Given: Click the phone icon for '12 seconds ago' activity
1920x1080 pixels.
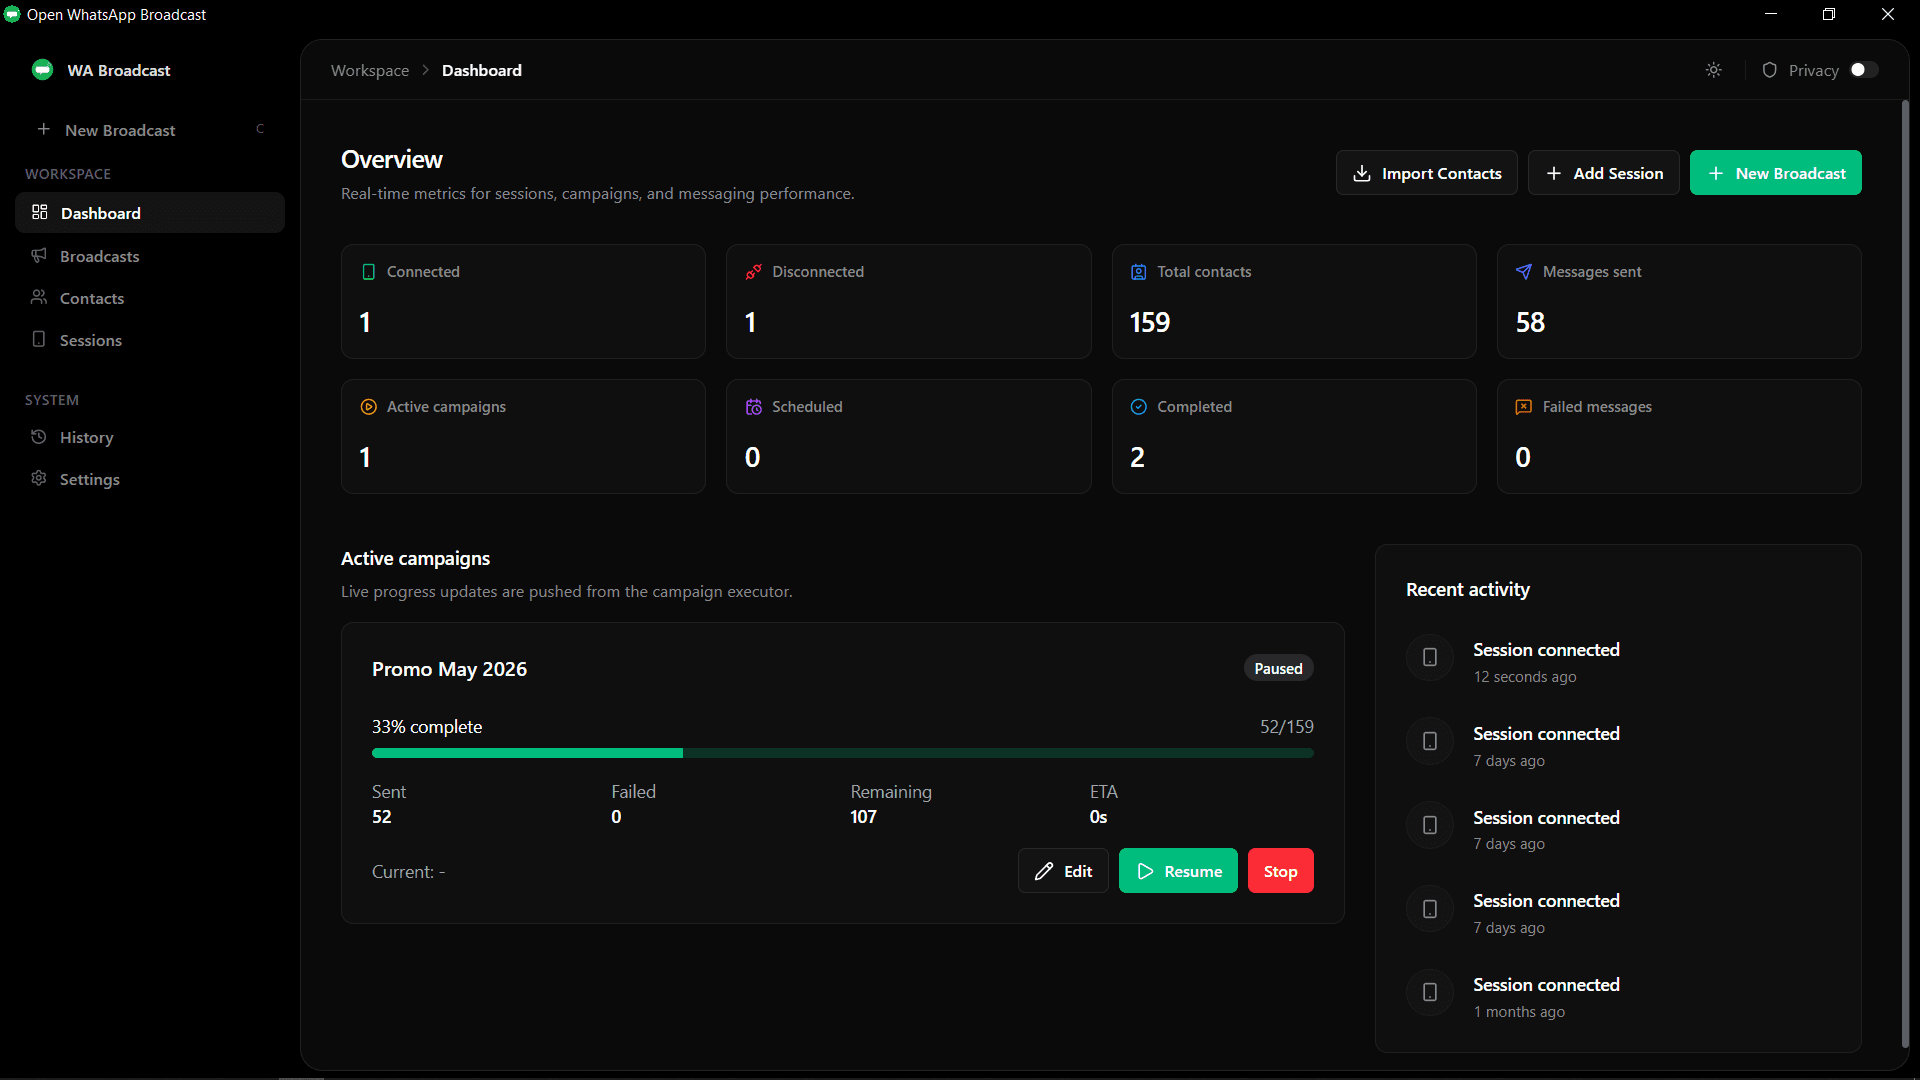Looking at the screenshot, I should pos(1430,657).
